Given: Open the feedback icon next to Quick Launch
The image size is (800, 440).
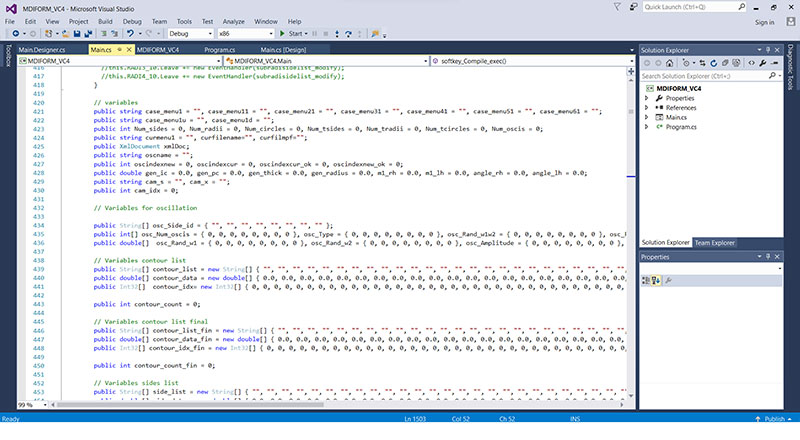Looking at the screenshot, I should 633,7.
